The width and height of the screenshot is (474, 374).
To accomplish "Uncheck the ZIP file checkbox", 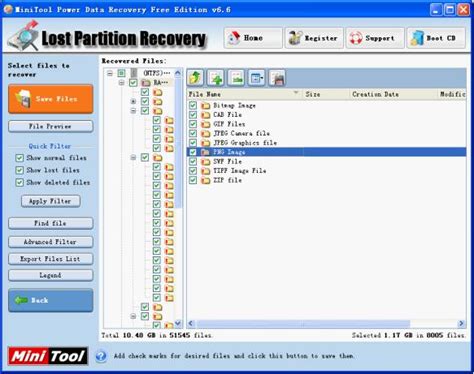I will 193,180.
